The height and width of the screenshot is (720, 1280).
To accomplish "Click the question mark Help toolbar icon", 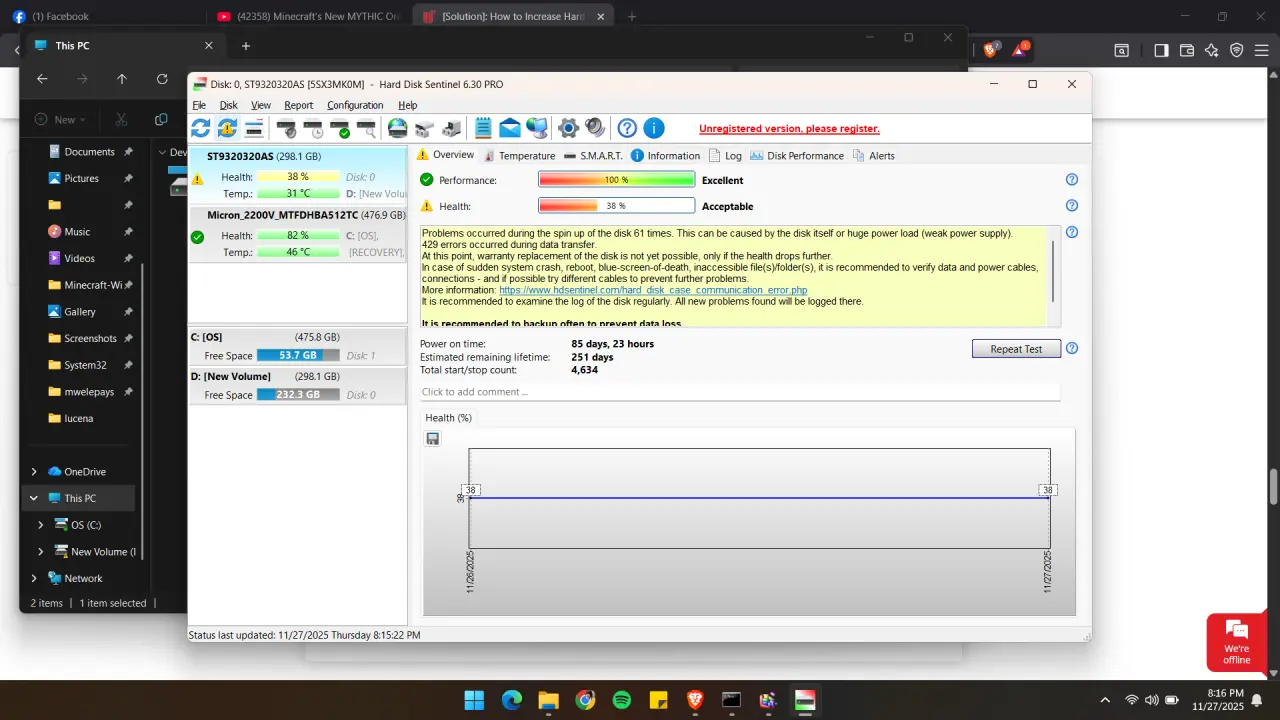I will coord(627,128).
